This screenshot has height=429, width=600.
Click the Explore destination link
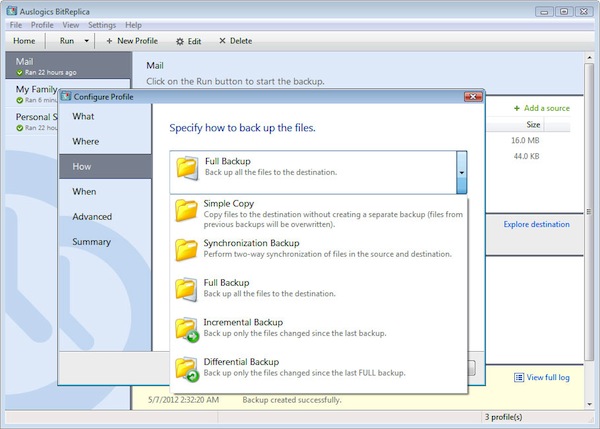click(536, 224)
